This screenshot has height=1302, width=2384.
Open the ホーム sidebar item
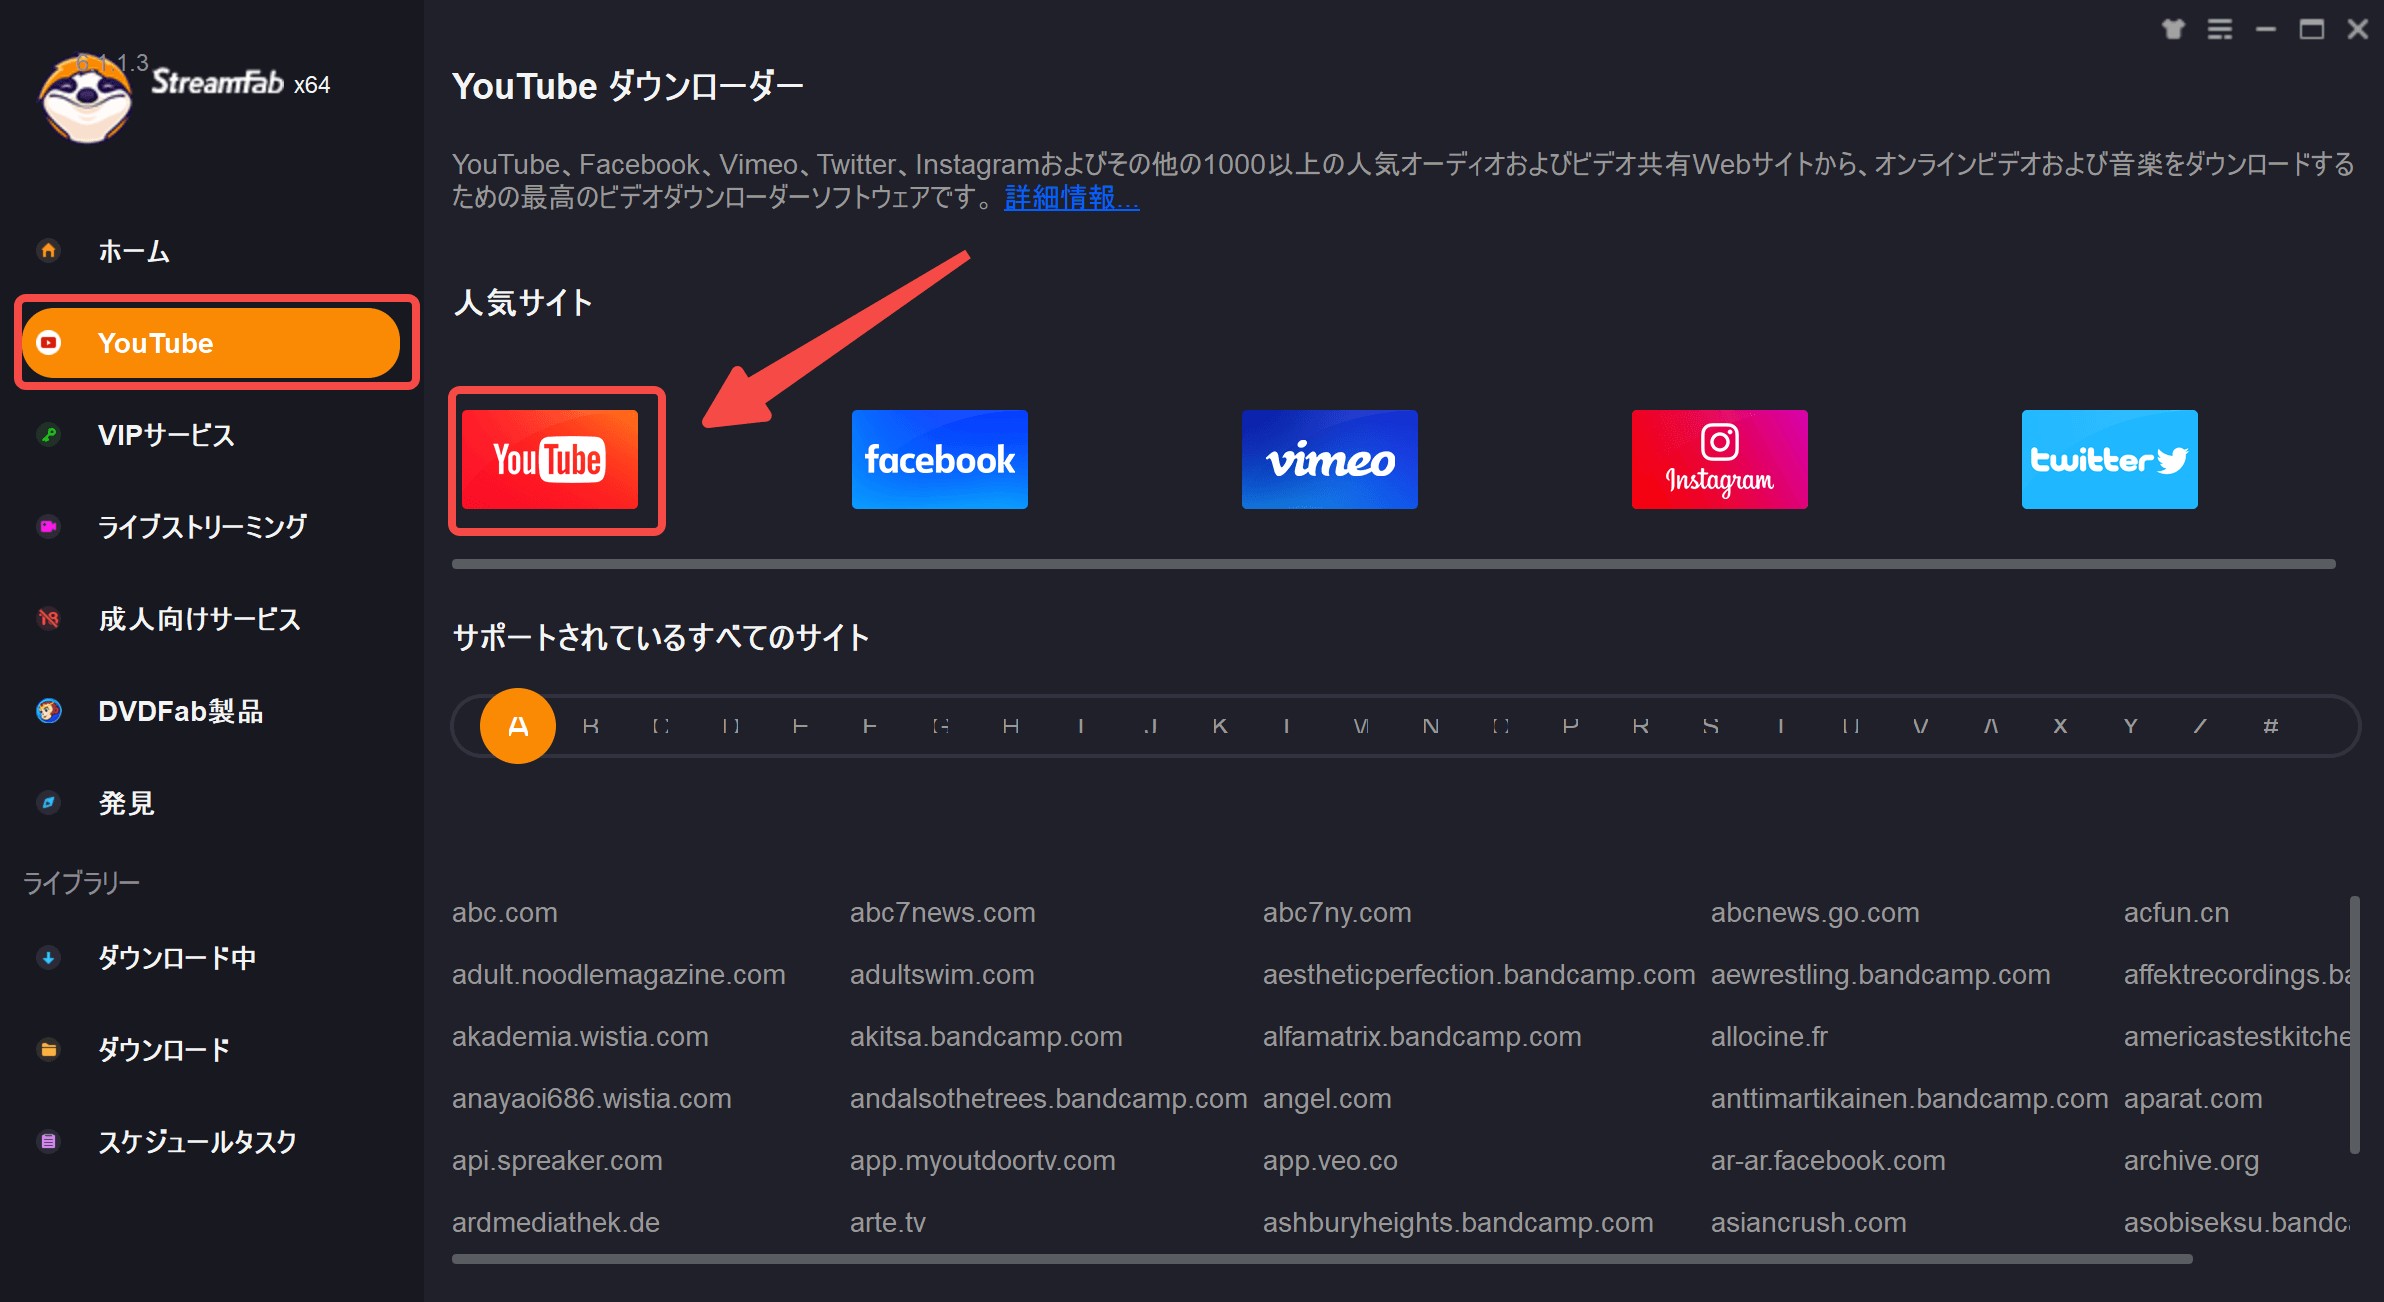(x=133, y=251)
